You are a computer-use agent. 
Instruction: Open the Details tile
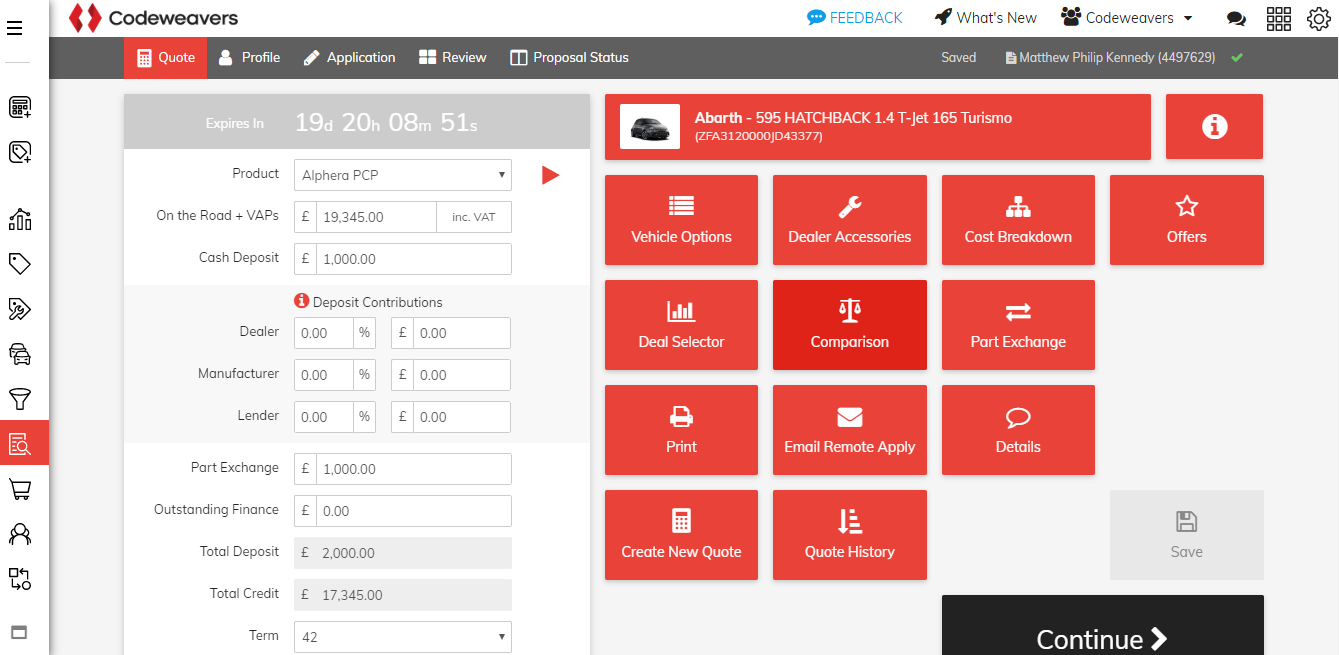coord(1018,430)
